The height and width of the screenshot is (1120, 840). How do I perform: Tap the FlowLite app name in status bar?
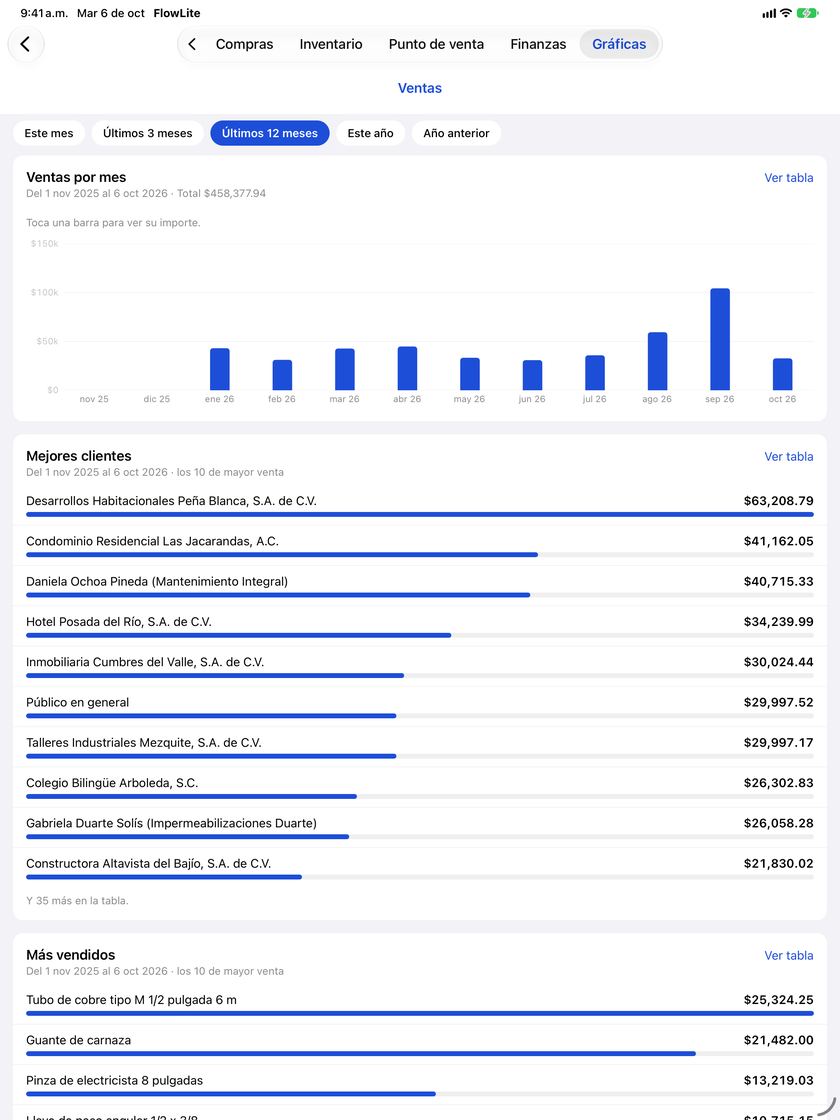coord(177,13)
